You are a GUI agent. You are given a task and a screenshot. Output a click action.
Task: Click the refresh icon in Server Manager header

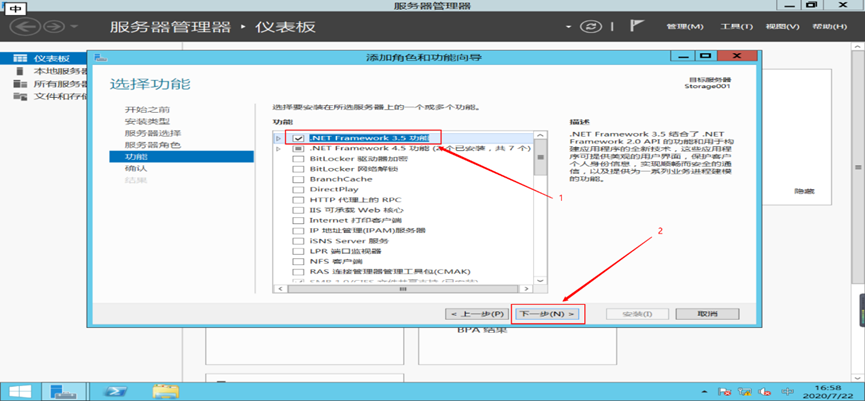point(591,26)
